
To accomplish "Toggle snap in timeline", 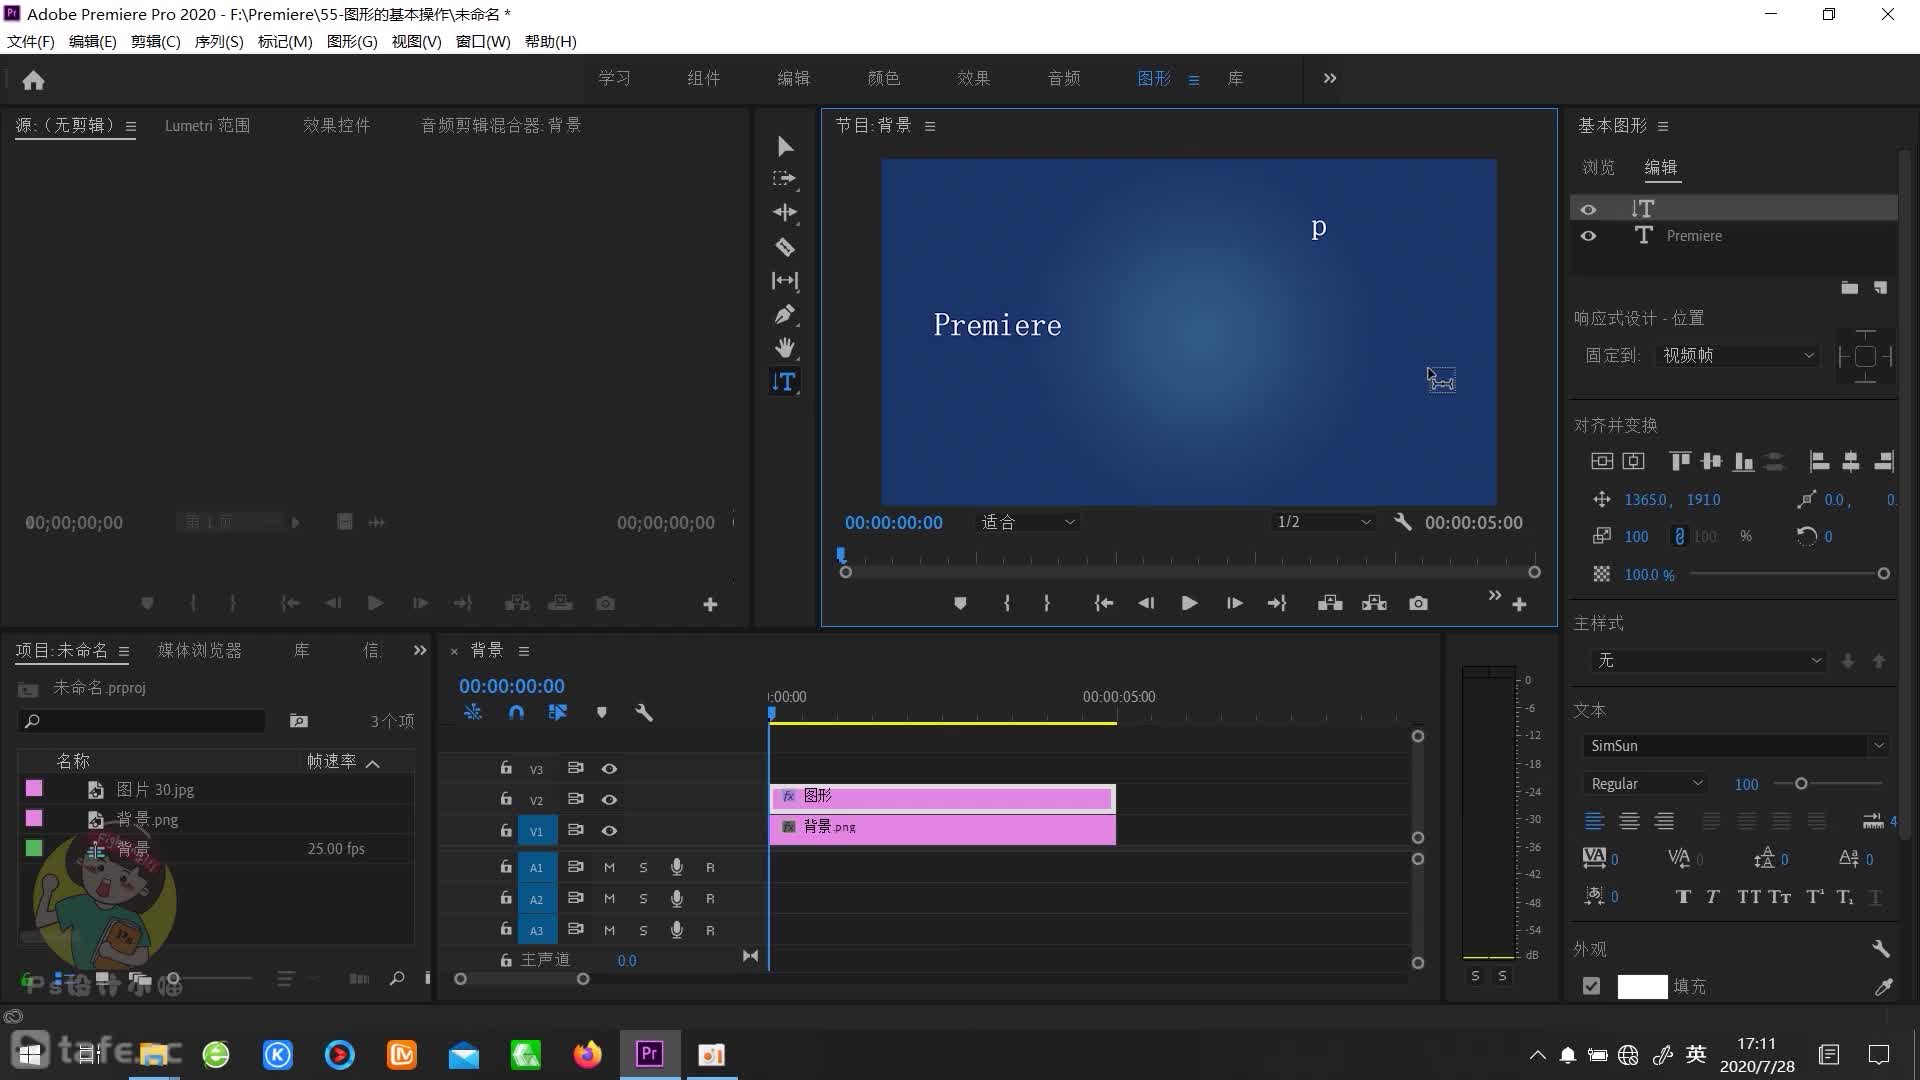I will point(516,713).
